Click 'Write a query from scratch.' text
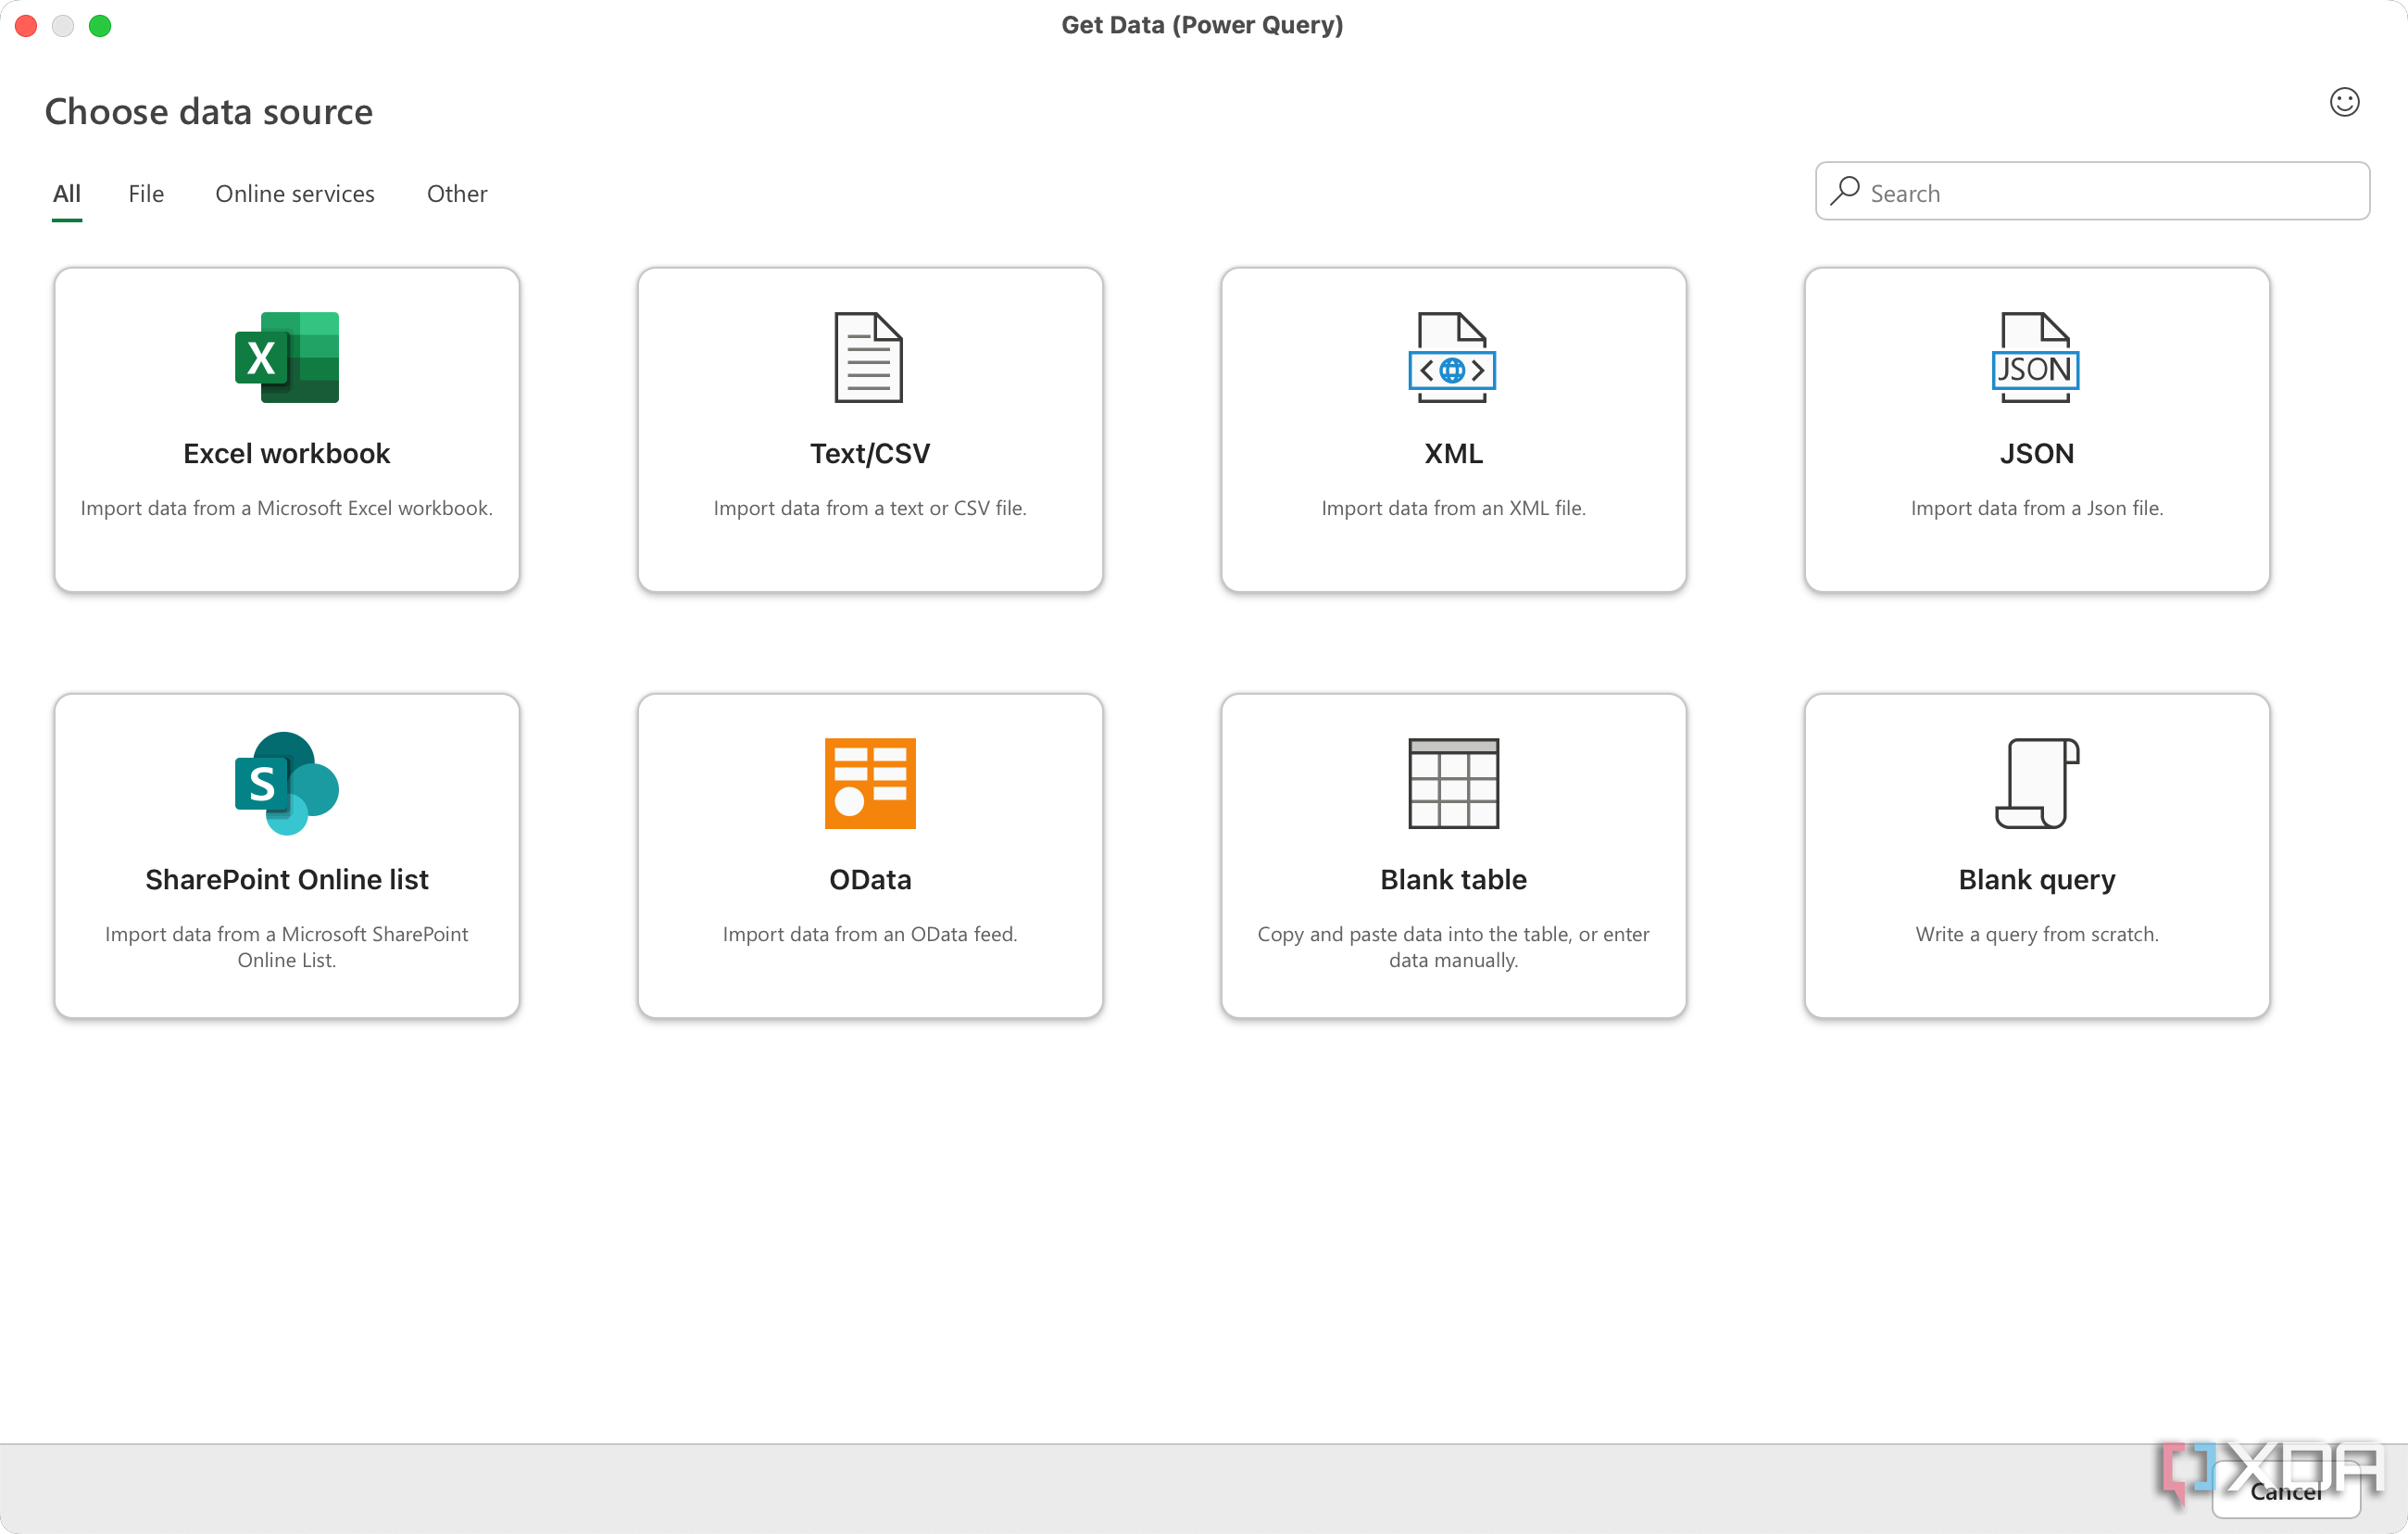Viewport: 2408px width, 1534px height. [2037, 934]
